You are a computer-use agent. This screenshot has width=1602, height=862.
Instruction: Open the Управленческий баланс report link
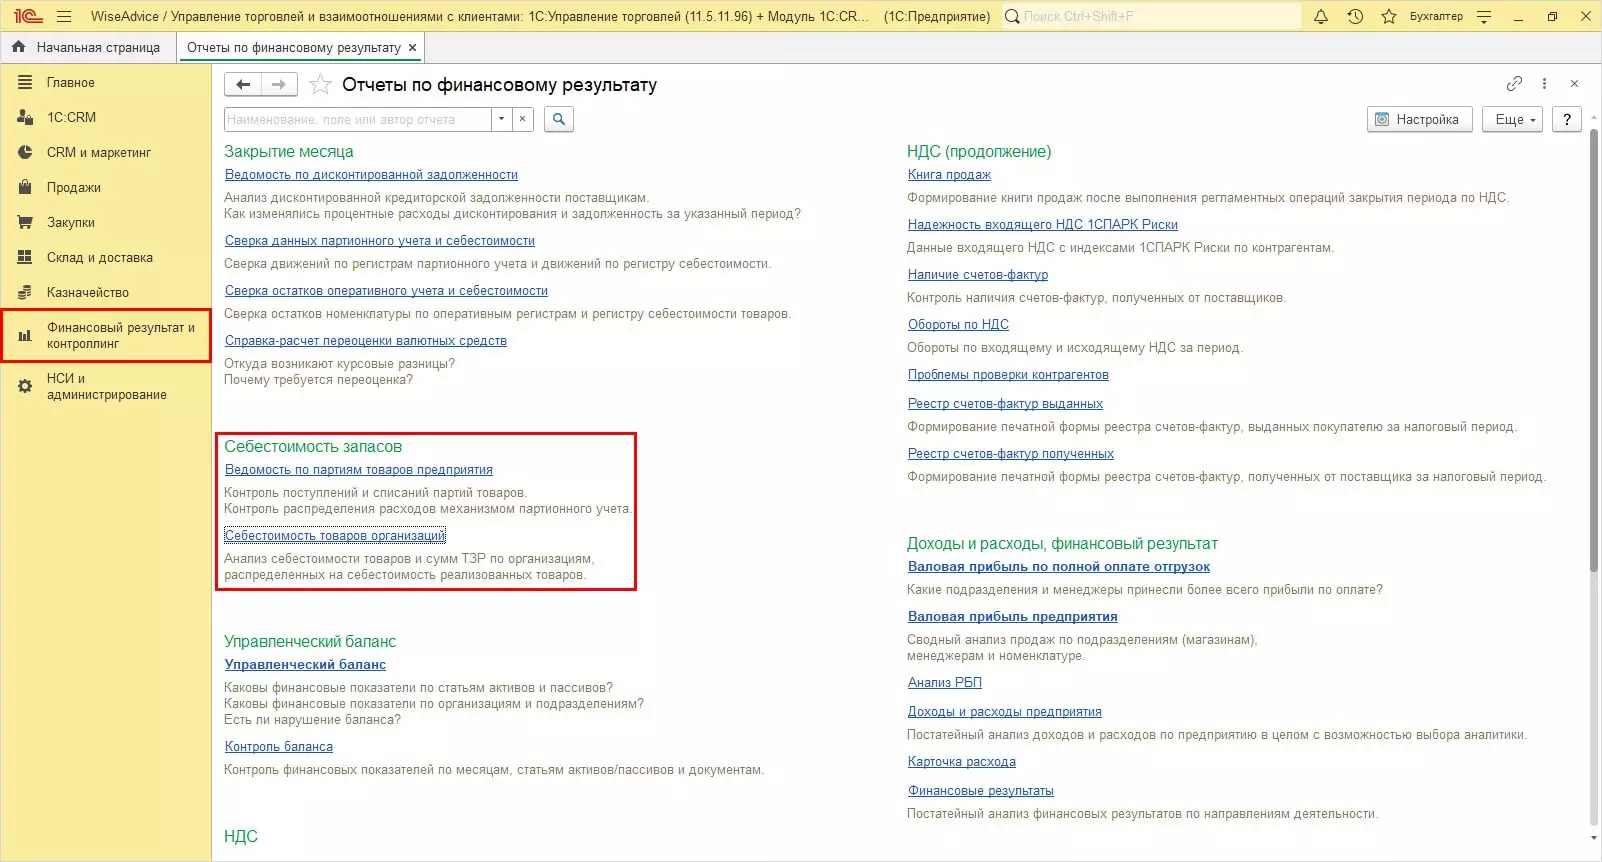click(x=305, y=665)
